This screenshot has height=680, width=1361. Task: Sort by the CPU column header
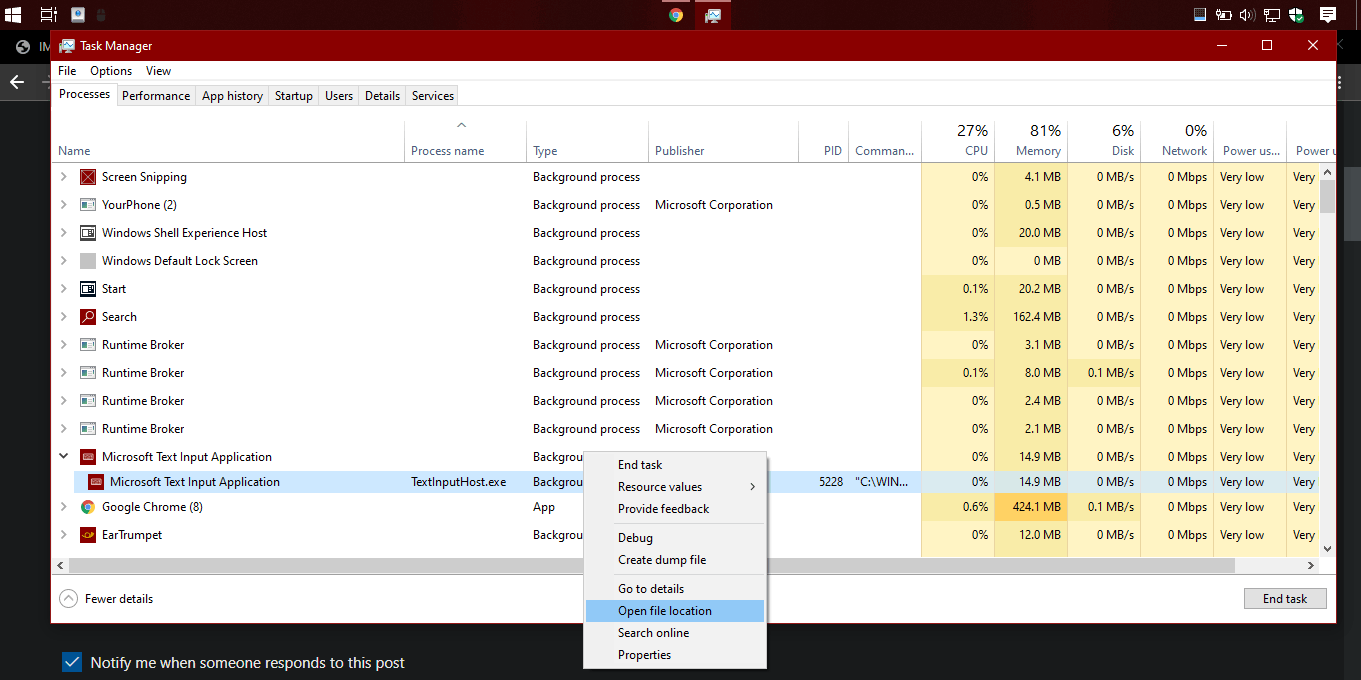click(958, 141)
